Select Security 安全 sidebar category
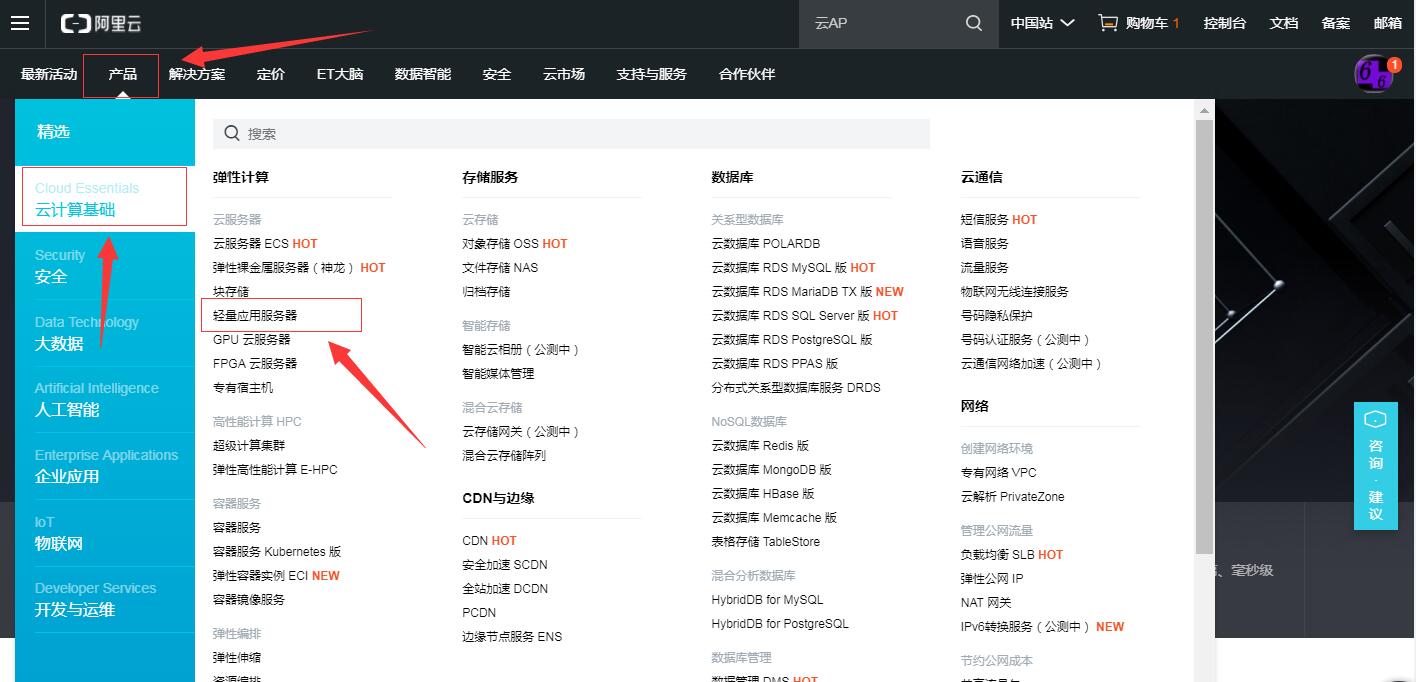 105,266
